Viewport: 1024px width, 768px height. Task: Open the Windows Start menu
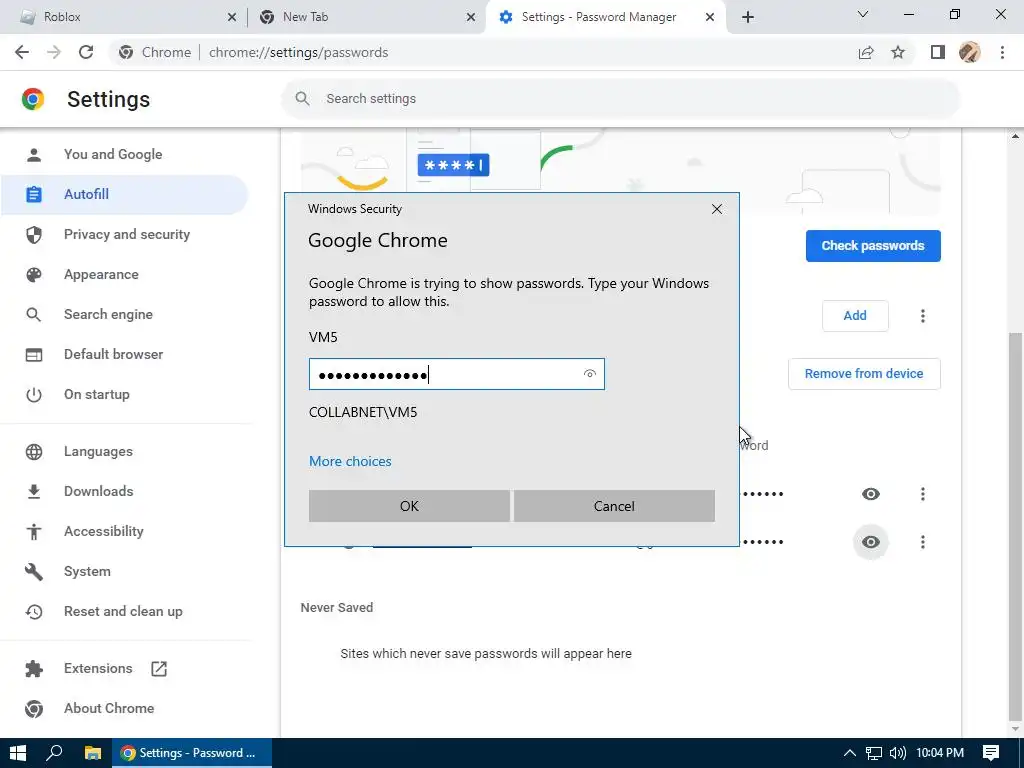point(18,753)
